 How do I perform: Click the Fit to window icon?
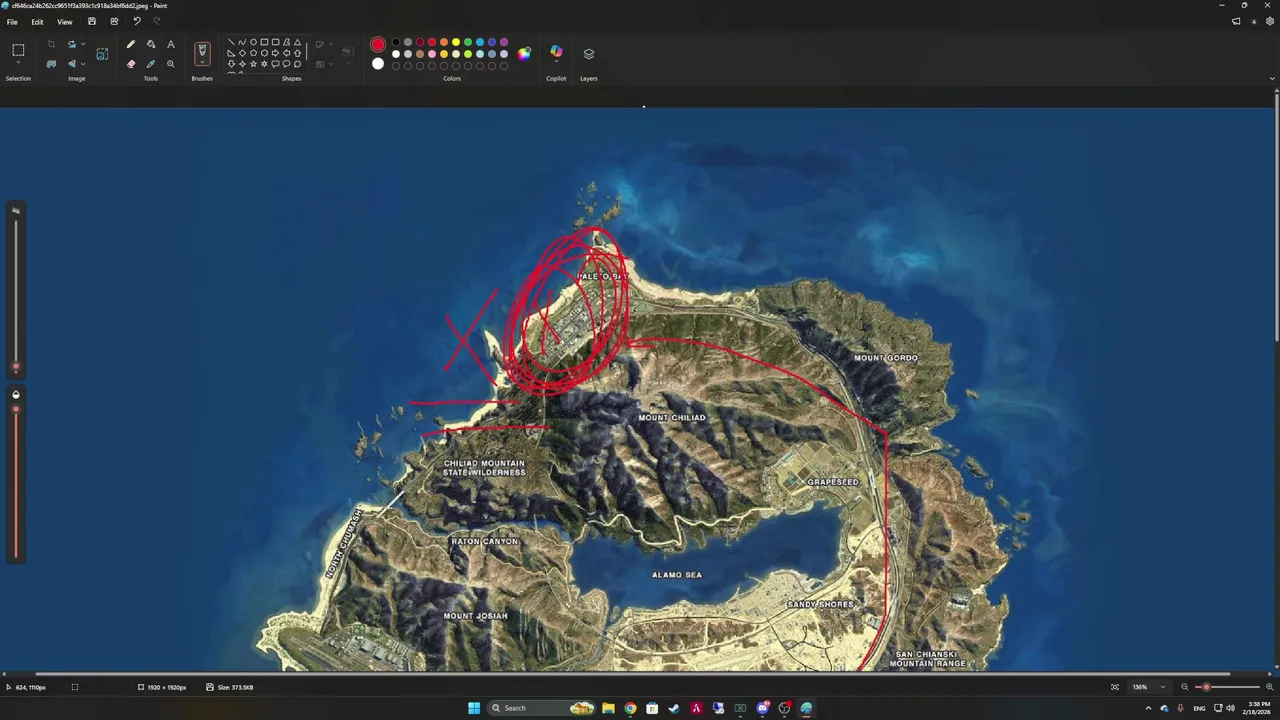click(1115, 687)
